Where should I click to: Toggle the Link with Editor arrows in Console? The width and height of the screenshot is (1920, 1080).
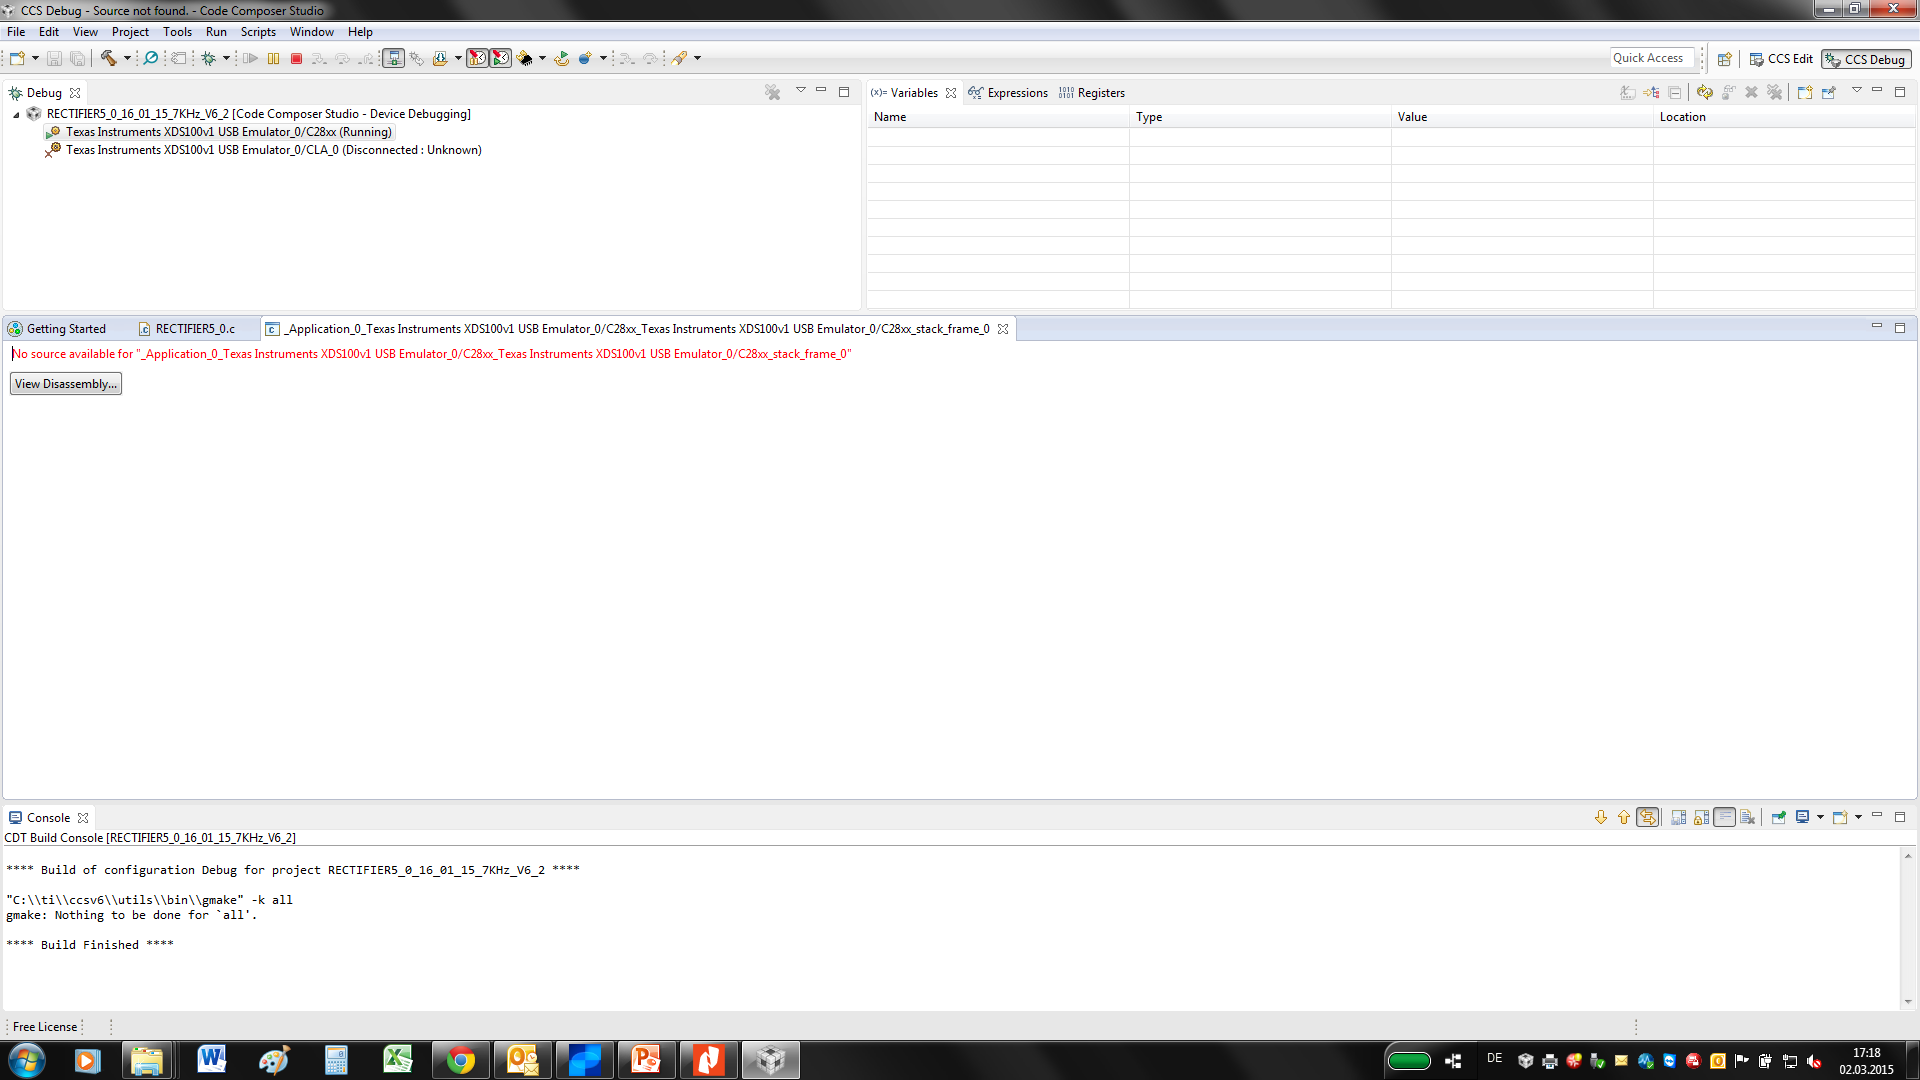(1647, 818)
